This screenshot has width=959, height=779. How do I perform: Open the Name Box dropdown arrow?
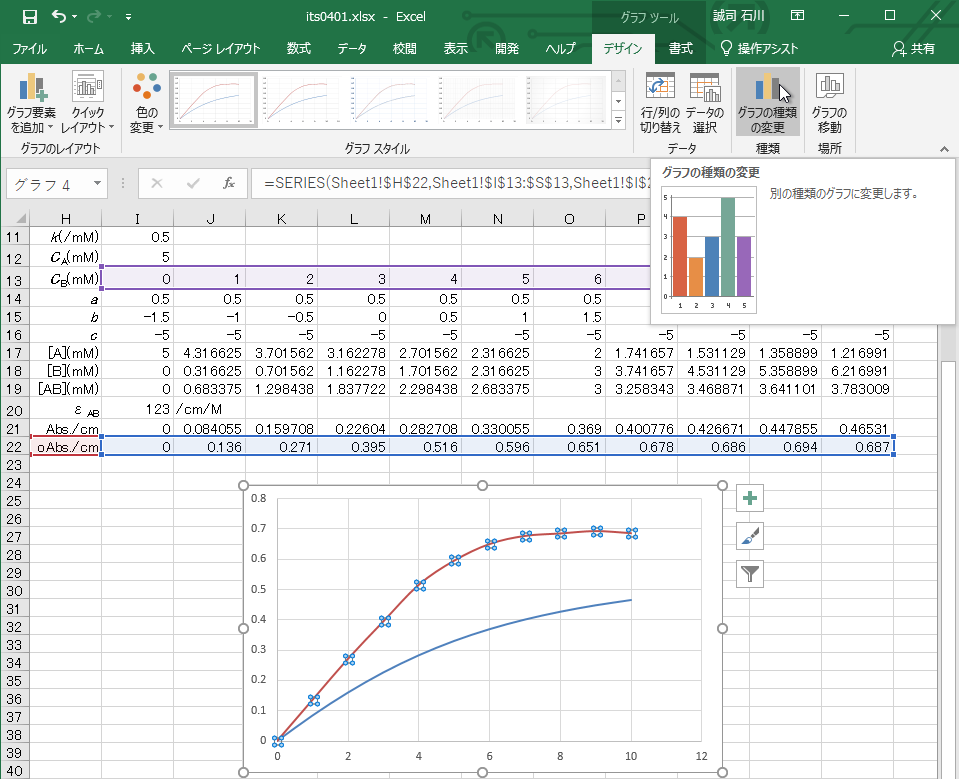pos(97,183)
